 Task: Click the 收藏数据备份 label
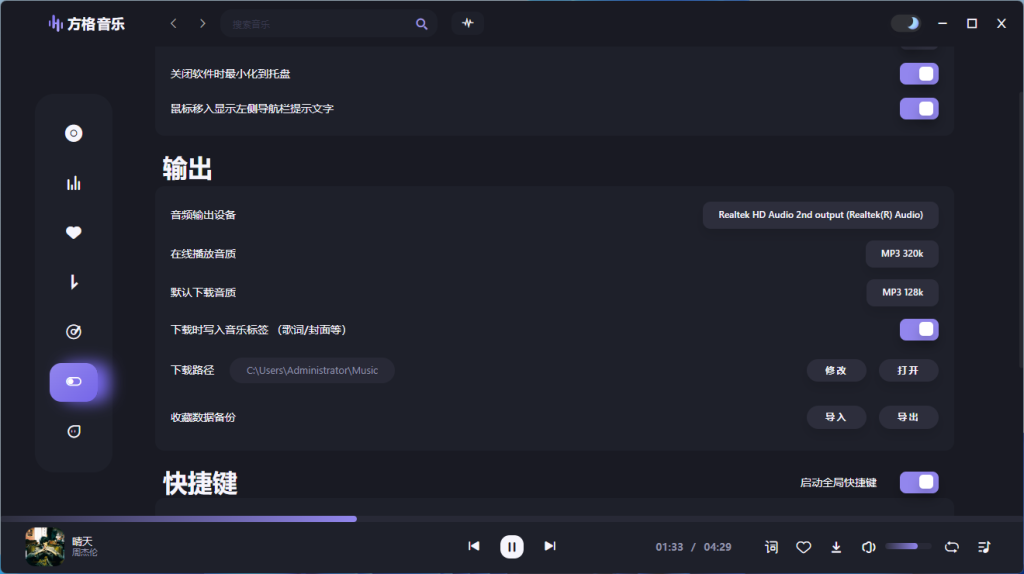[x=203, y=417]
